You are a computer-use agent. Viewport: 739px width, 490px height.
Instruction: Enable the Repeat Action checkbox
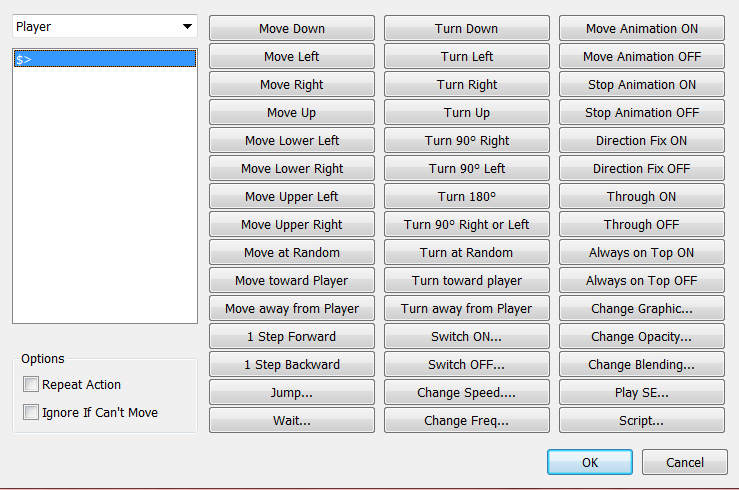point(31,384)
